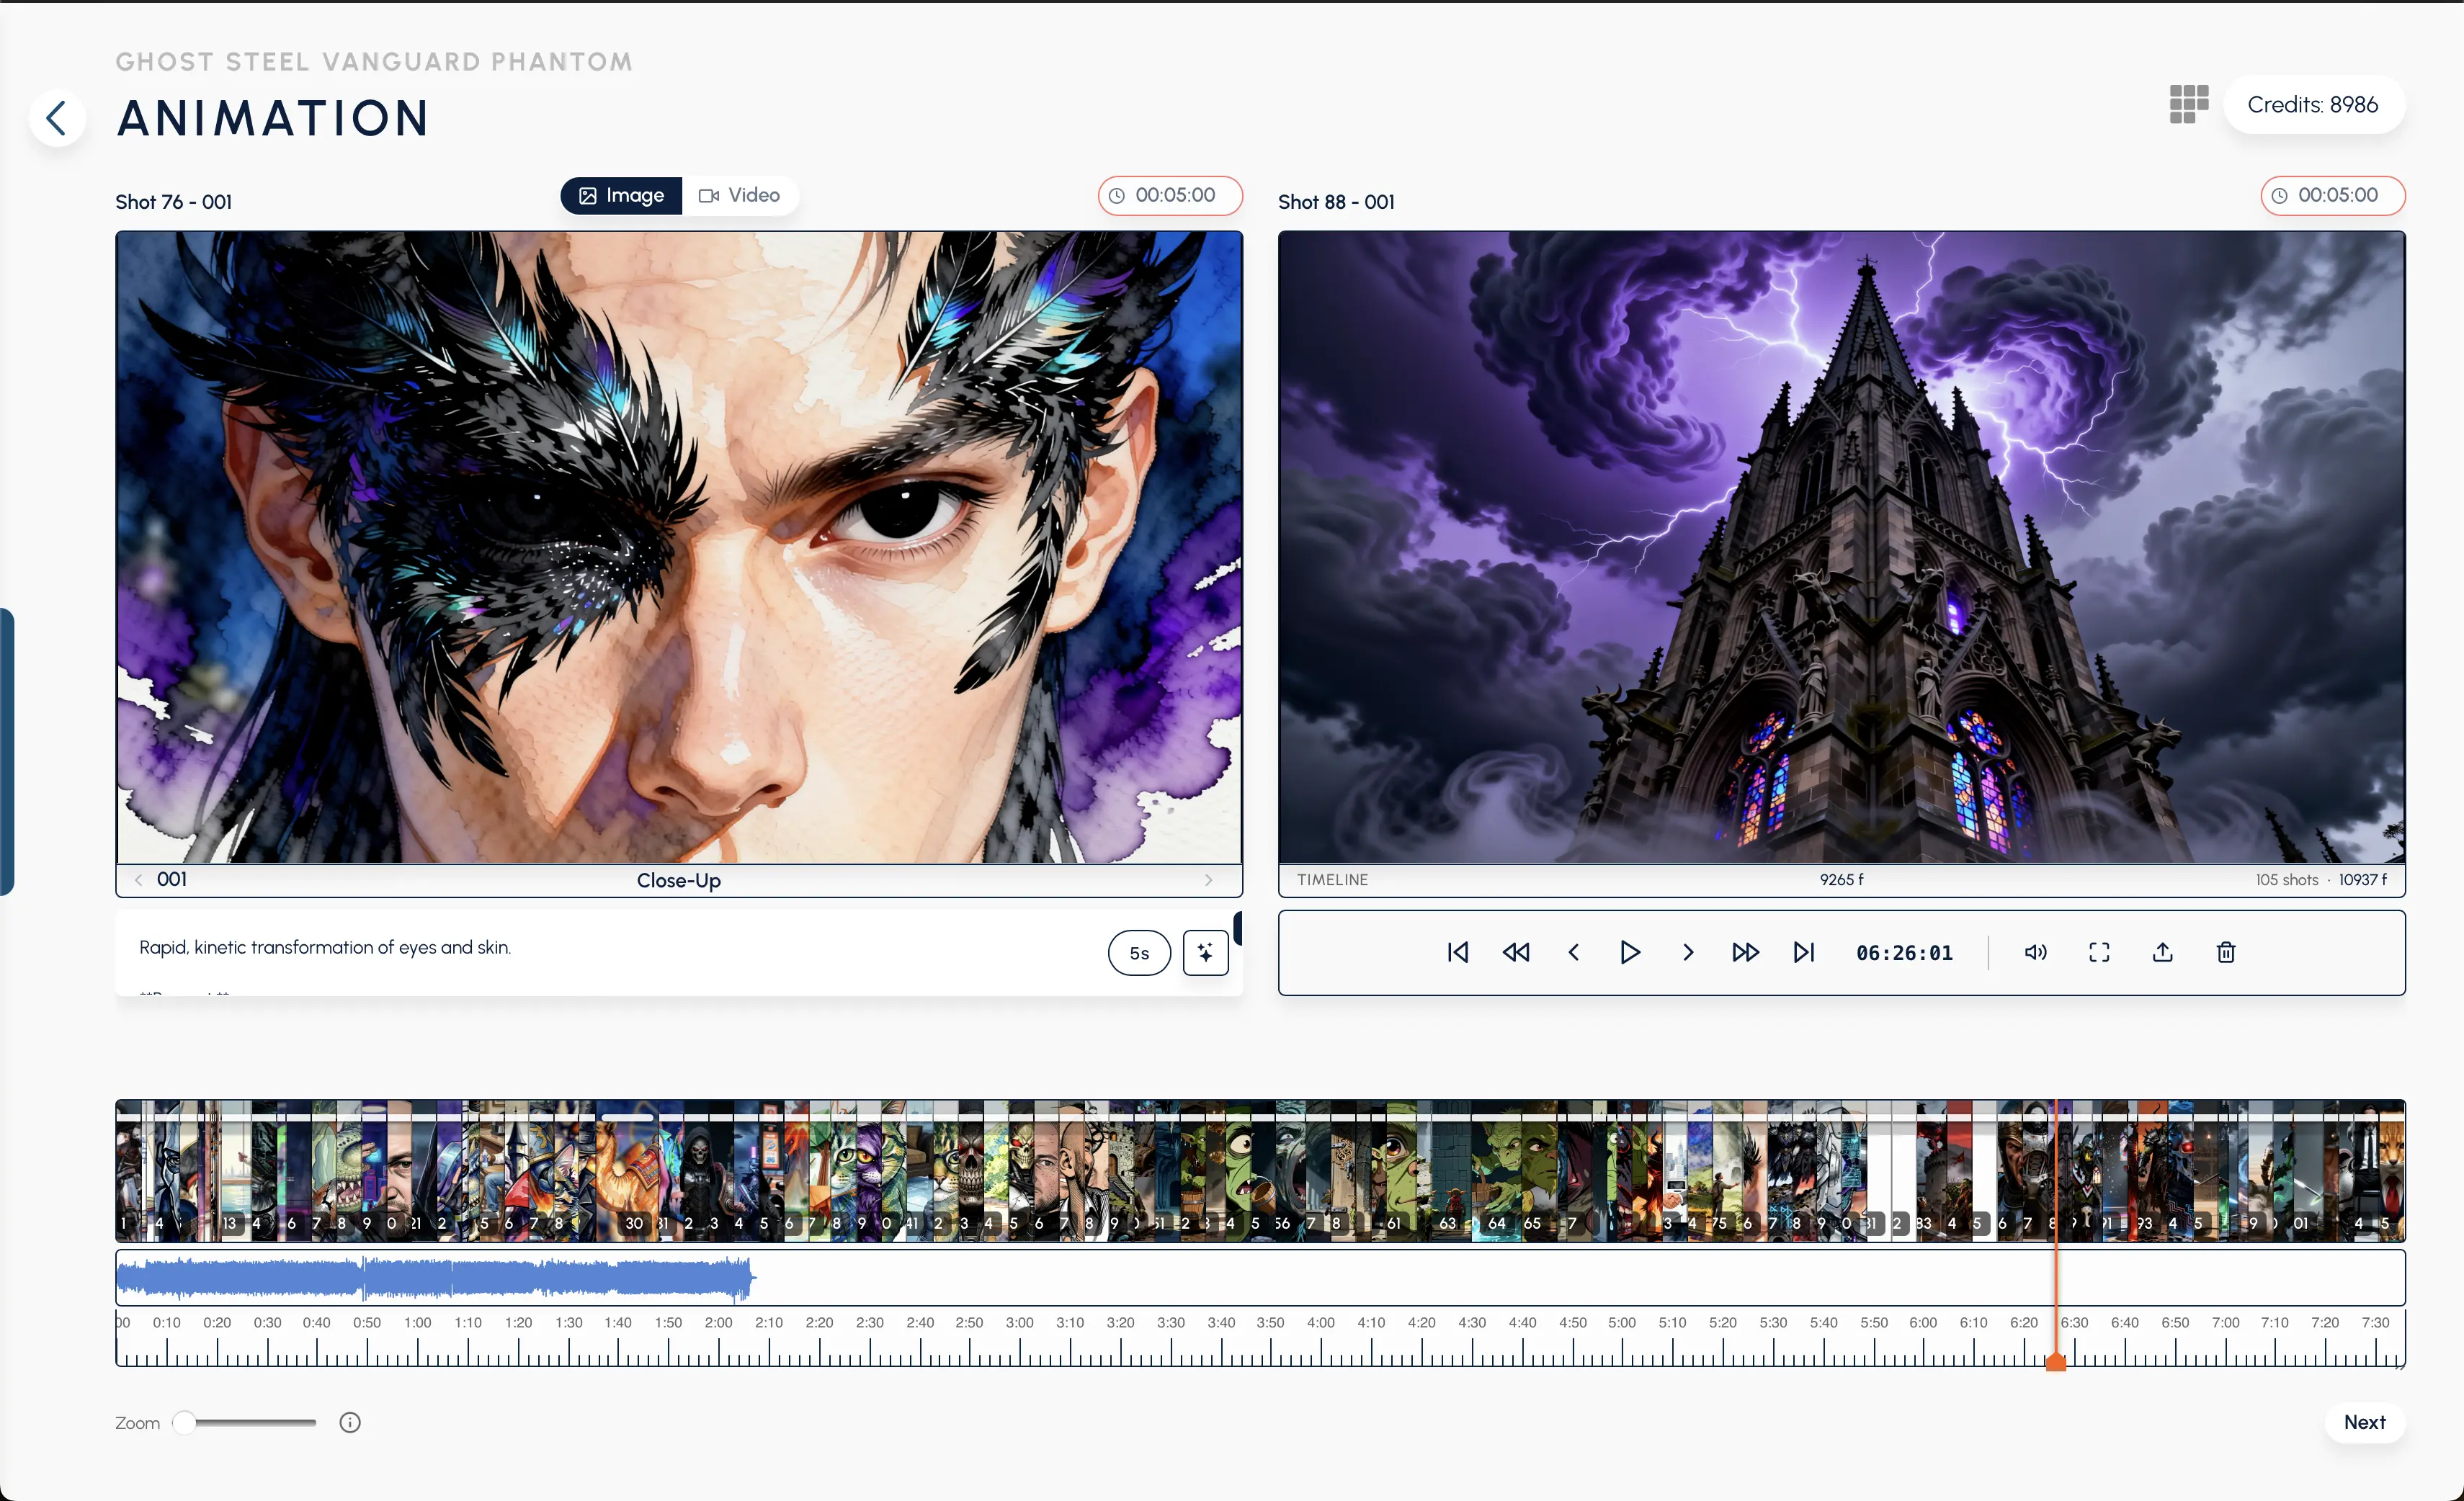Click ruler mark at 6:00
2464x1501 pixels.
(1923, 1322)
